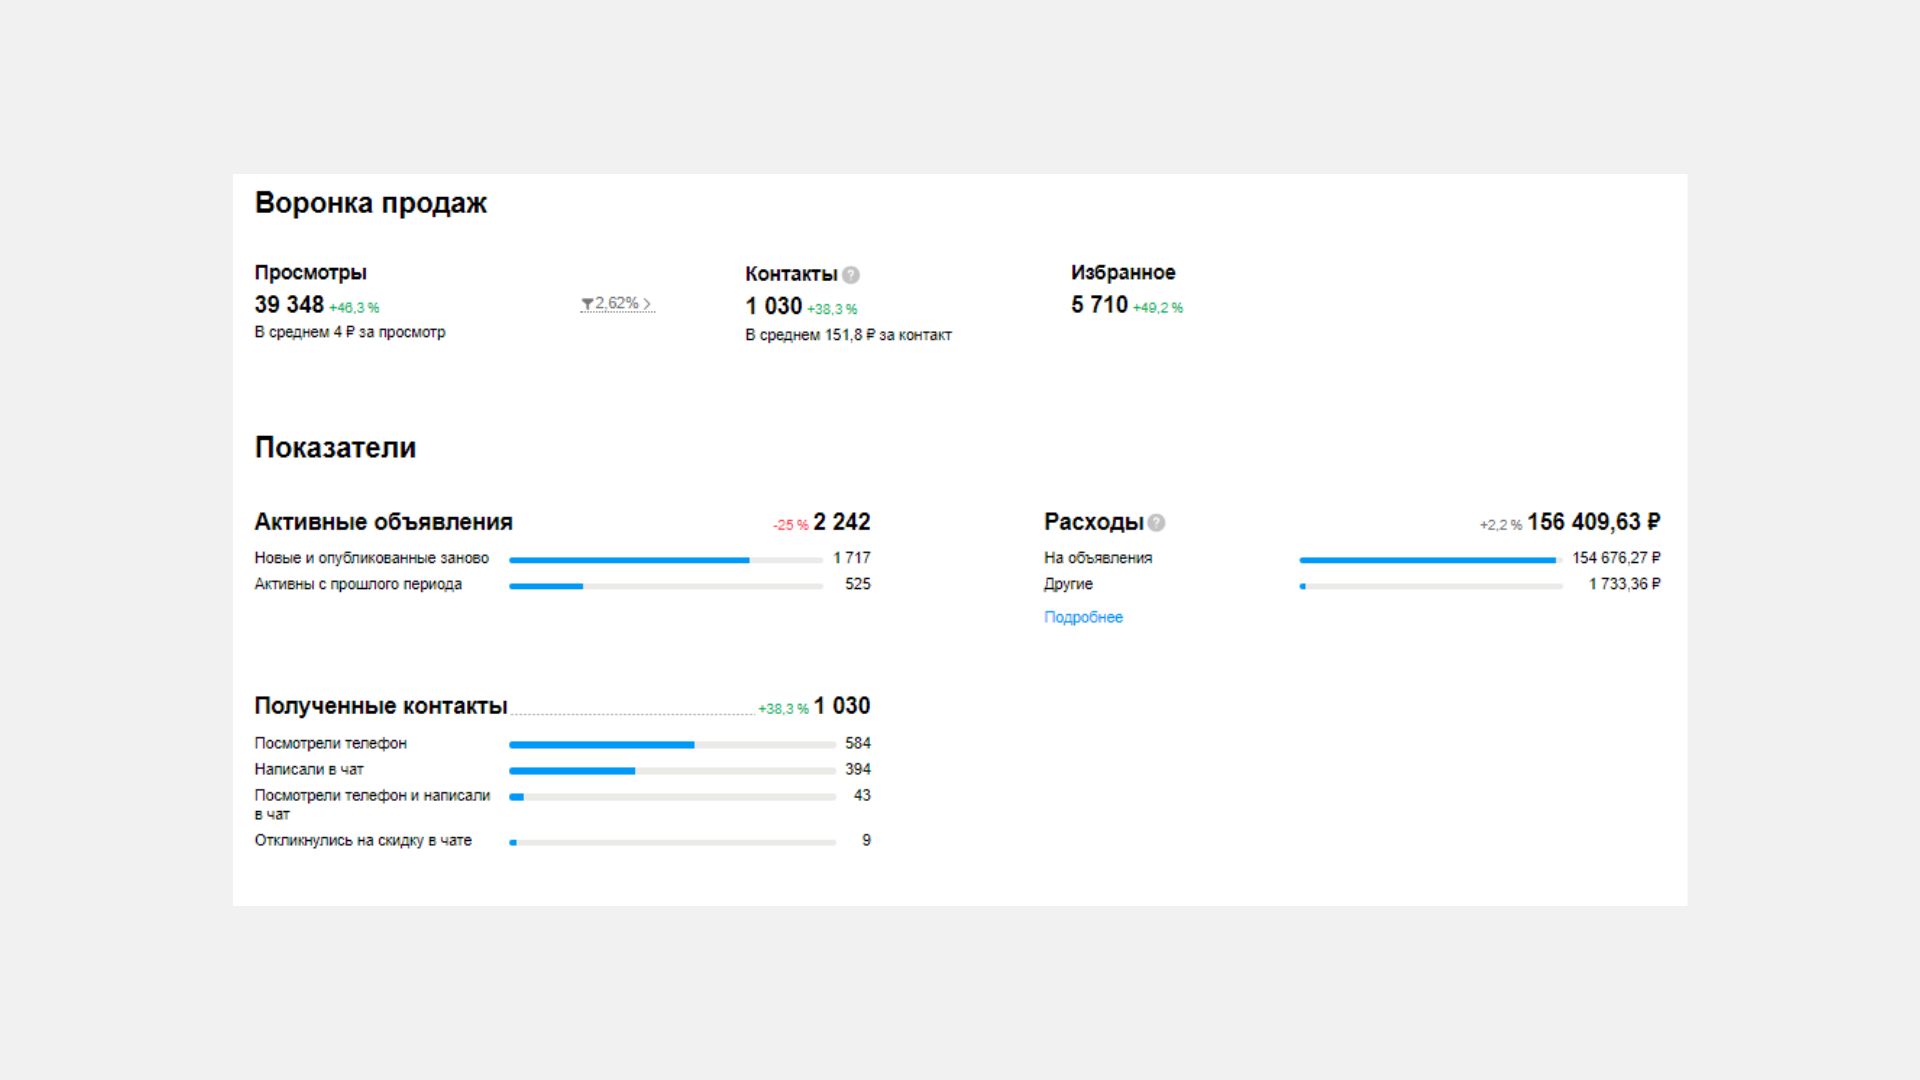Click the help icon next to Контакты
Image resolution: width=1920 pixels, height=1080 pixels.
851,275
